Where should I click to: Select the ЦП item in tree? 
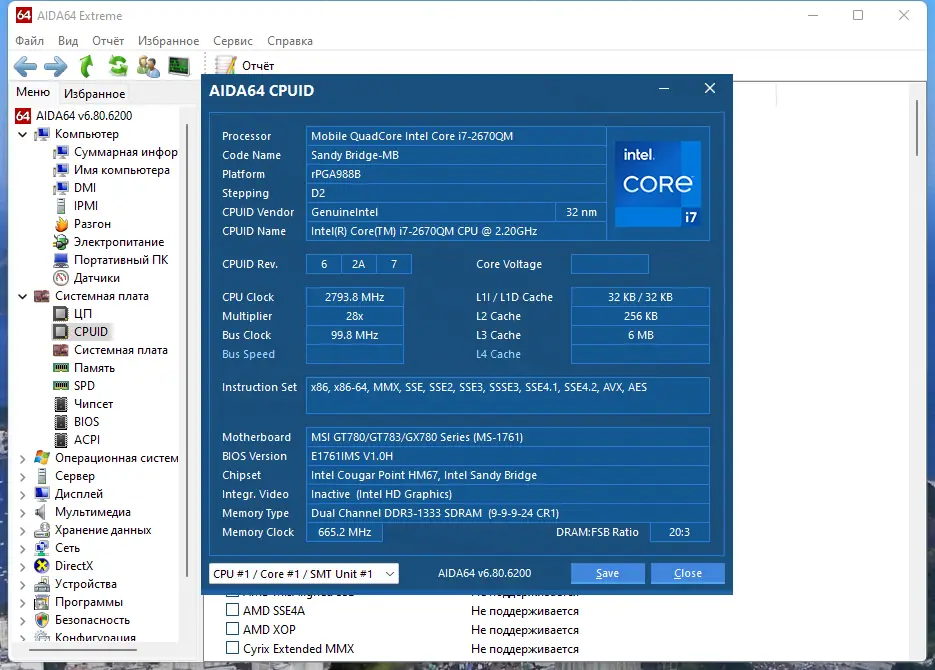(73, 314)
